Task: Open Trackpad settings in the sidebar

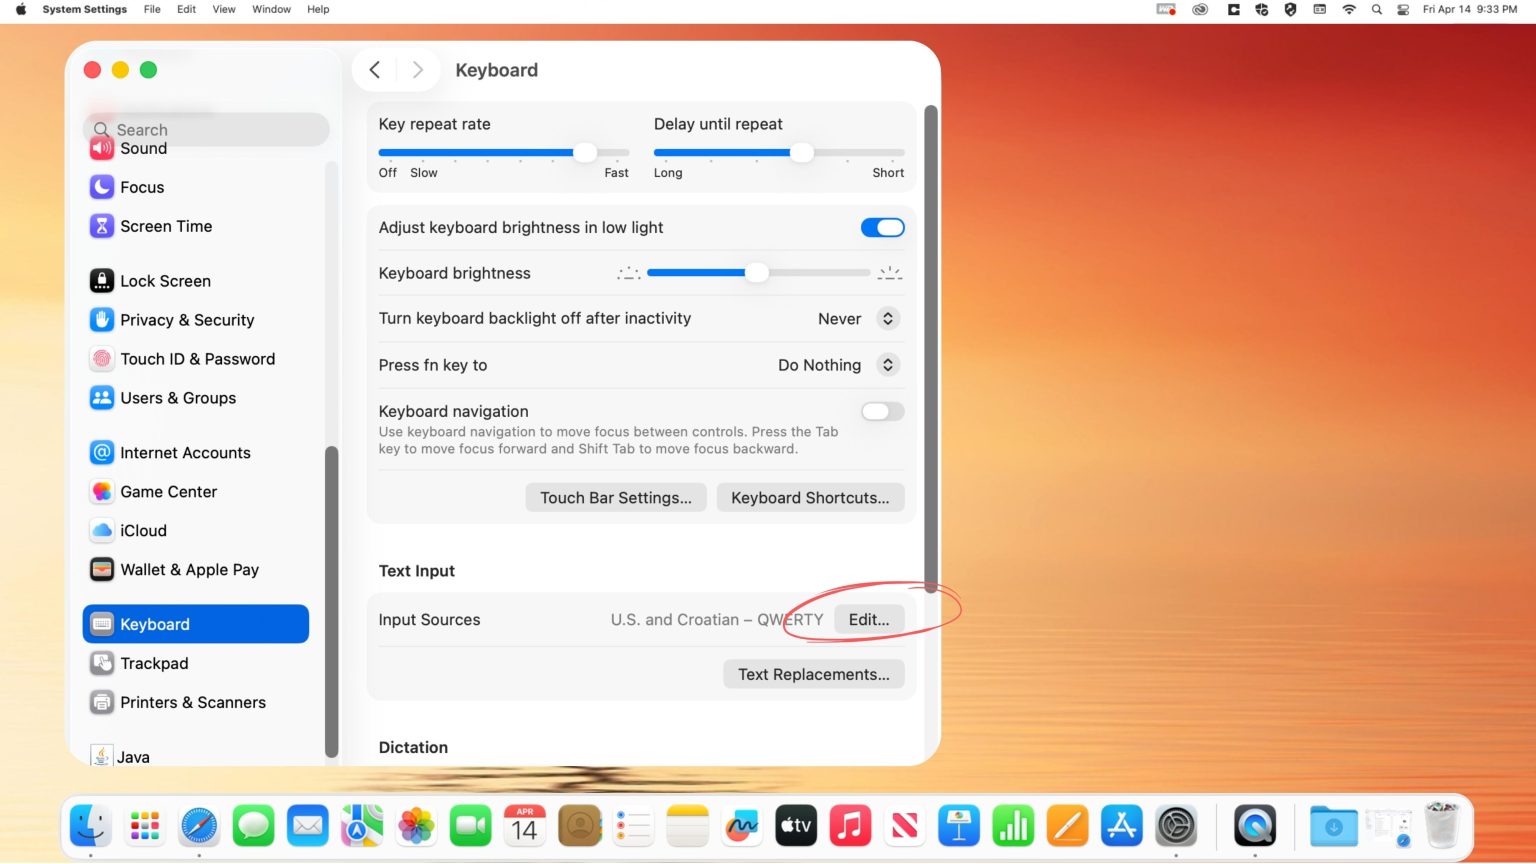Action: tap(154, 663)
